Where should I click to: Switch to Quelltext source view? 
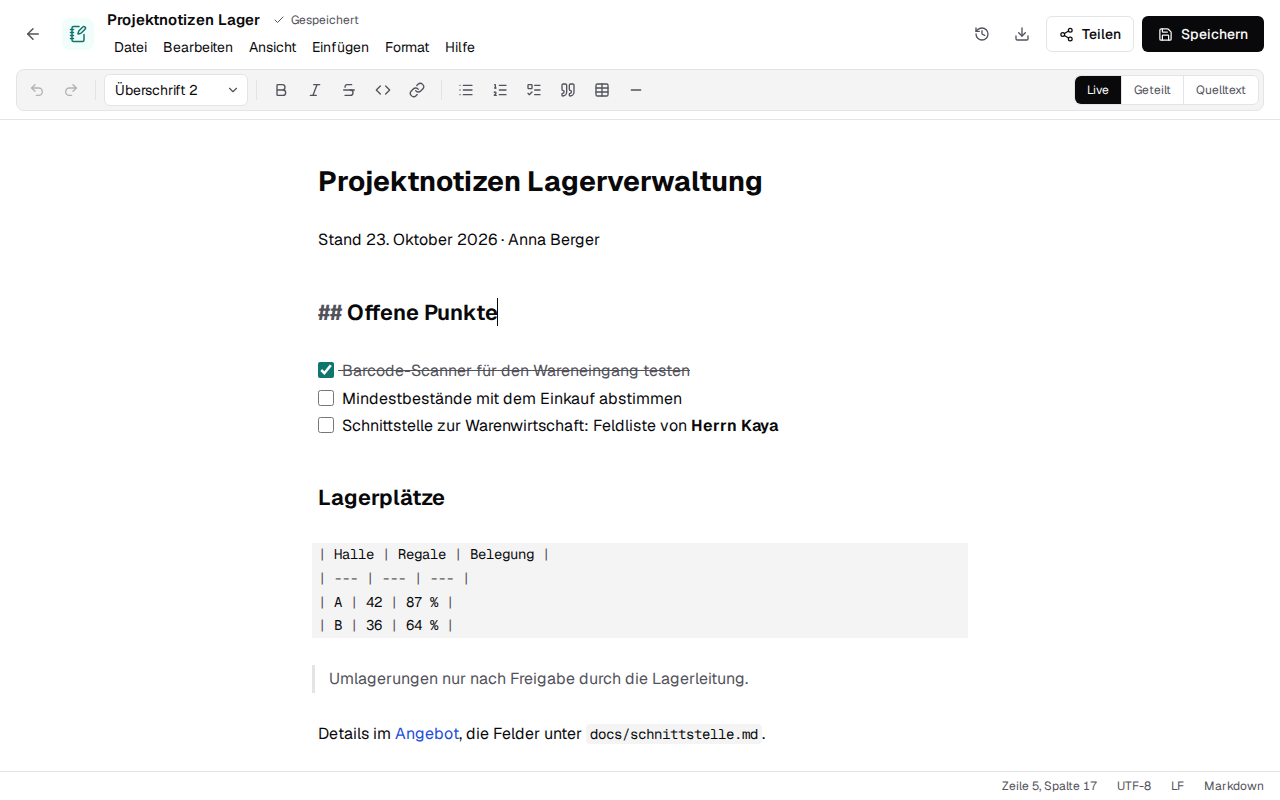(x=1221, y=90)
